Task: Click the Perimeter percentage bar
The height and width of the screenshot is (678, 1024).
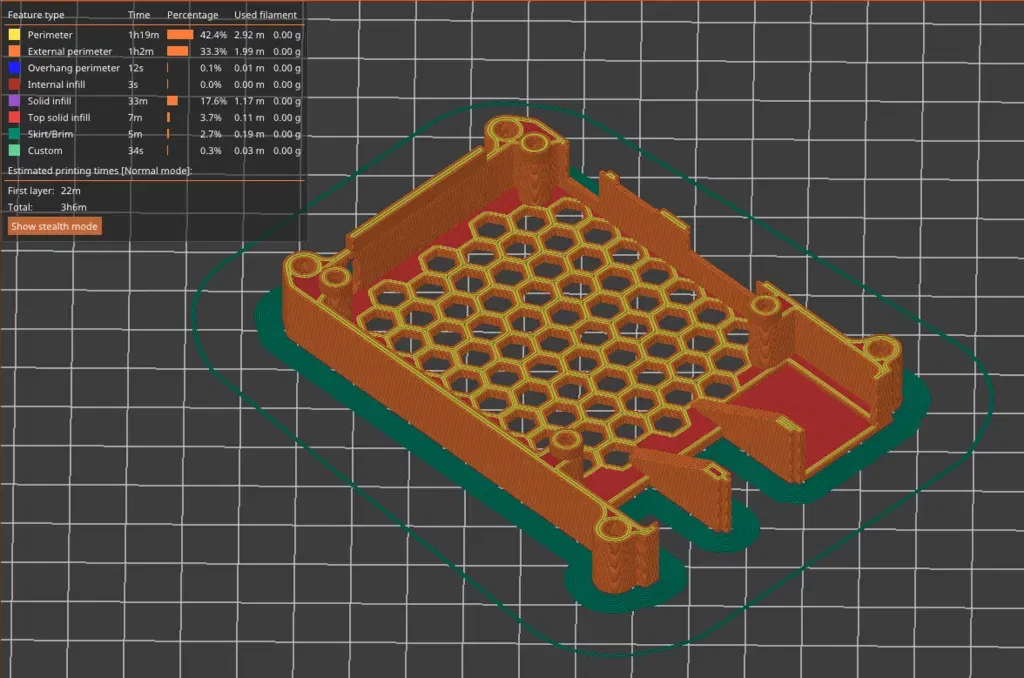Action: pos(180,35)
